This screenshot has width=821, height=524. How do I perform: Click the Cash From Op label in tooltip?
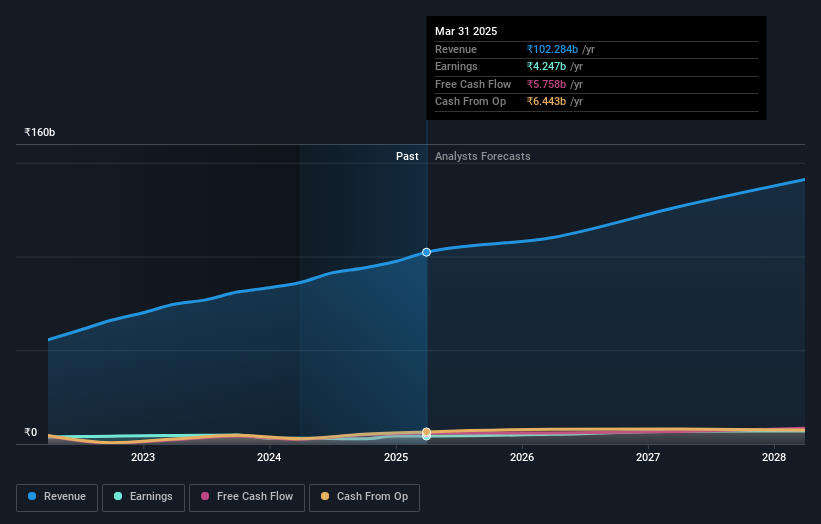click(x=471, y=102)
